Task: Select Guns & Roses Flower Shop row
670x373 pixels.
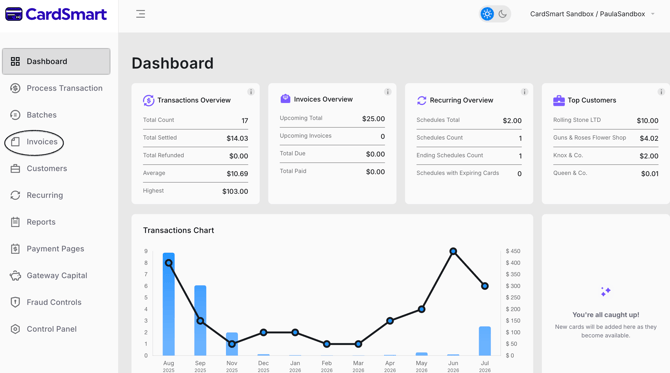Action: [605, 138]
